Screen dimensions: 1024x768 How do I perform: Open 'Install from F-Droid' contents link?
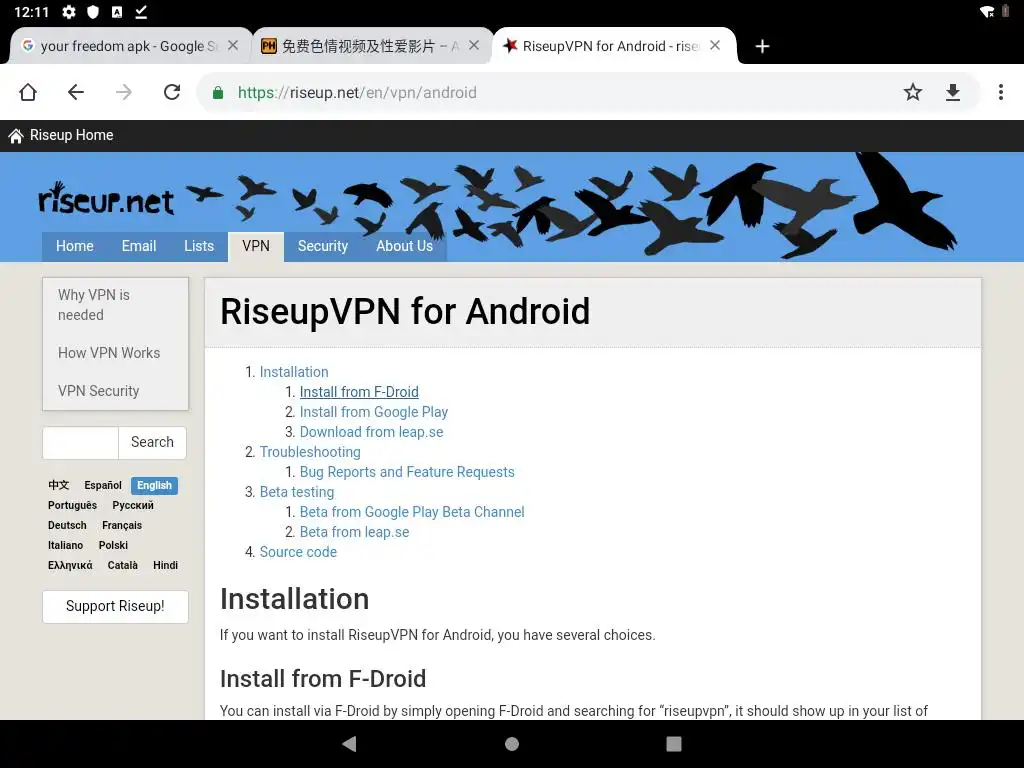pos(359,392)
